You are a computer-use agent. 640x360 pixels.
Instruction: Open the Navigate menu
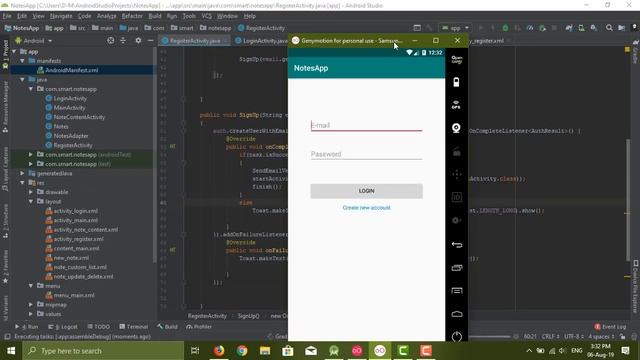(x=61, y=16)
